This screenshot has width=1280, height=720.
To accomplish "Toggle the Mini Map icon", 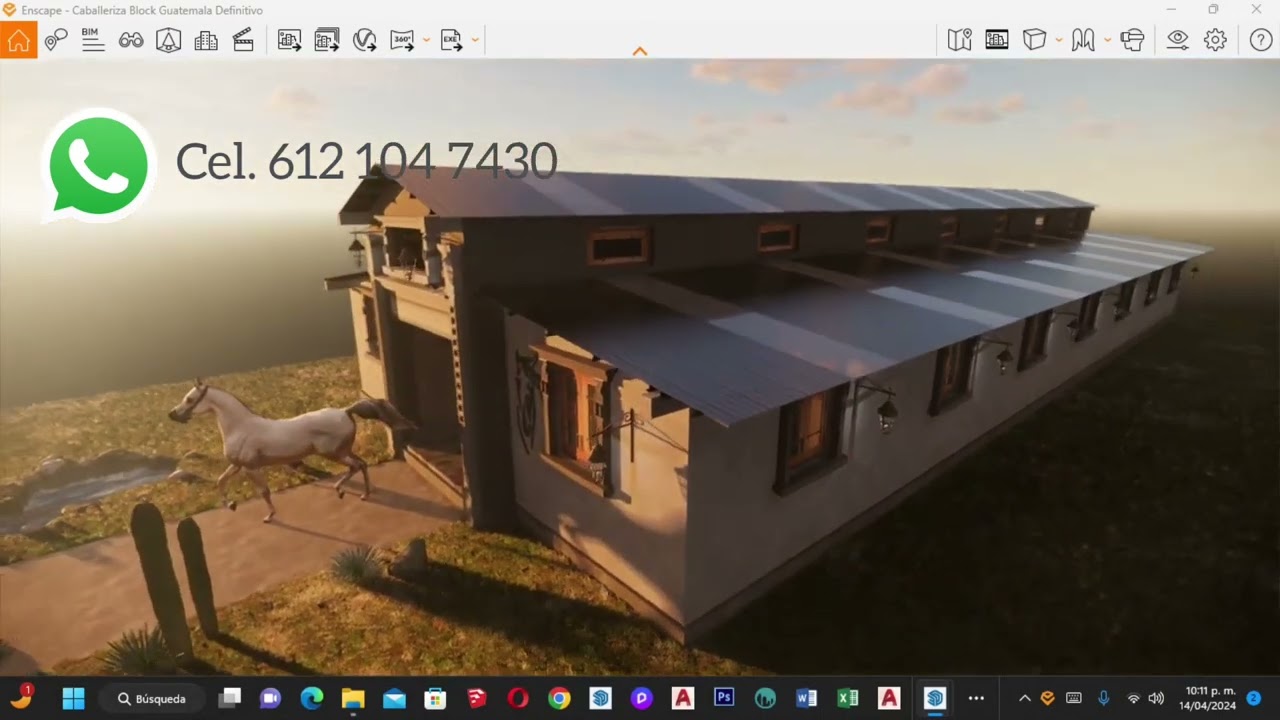I will coord(959,40).
